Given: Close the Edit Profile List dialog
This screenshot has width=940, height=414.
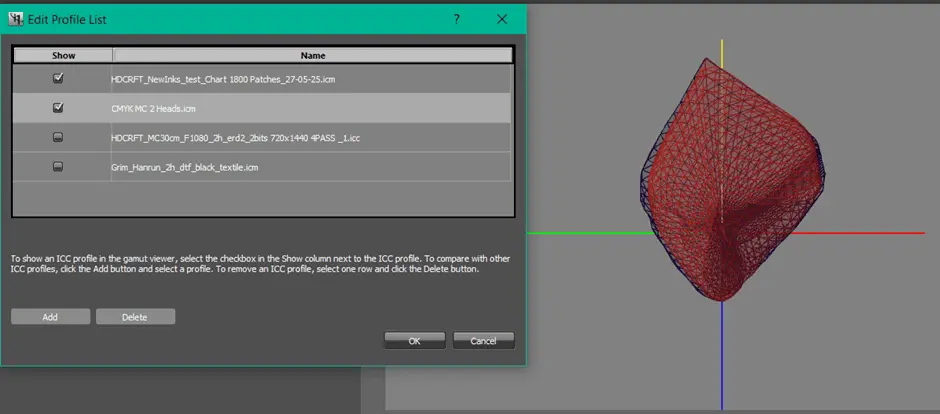Looking at the screenshot, I should pyautogui.click(x=502, y=20).
